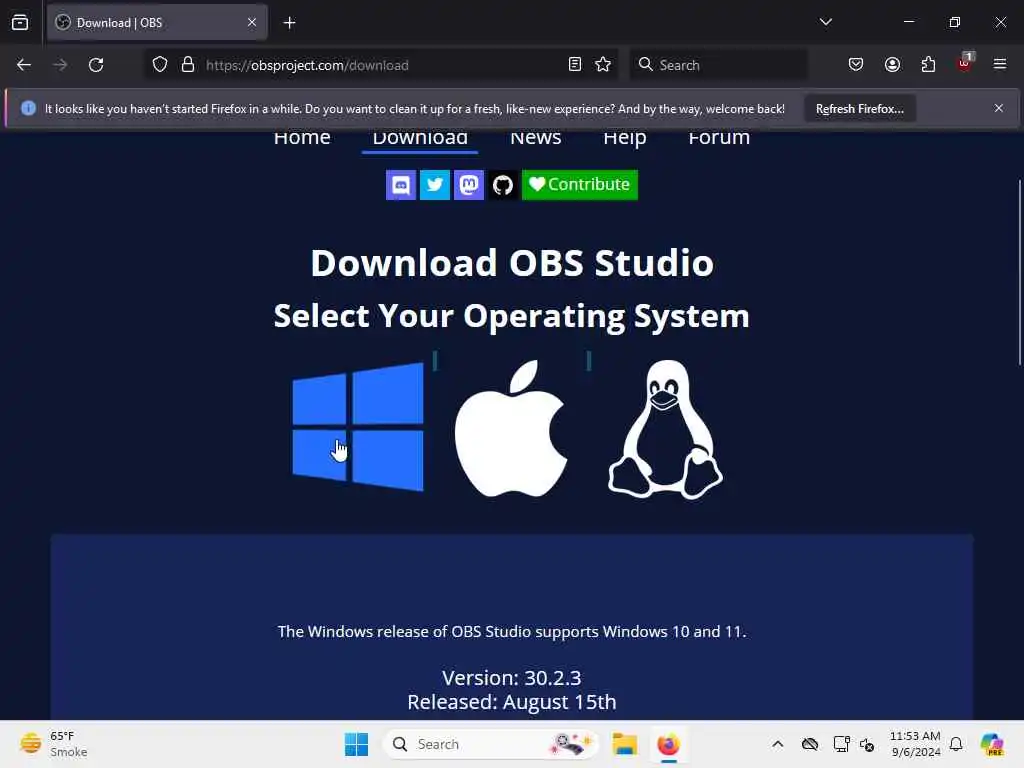Select the Linux penguin logo
Viewport: 1024px width, 768px height.
coord(665,429)
